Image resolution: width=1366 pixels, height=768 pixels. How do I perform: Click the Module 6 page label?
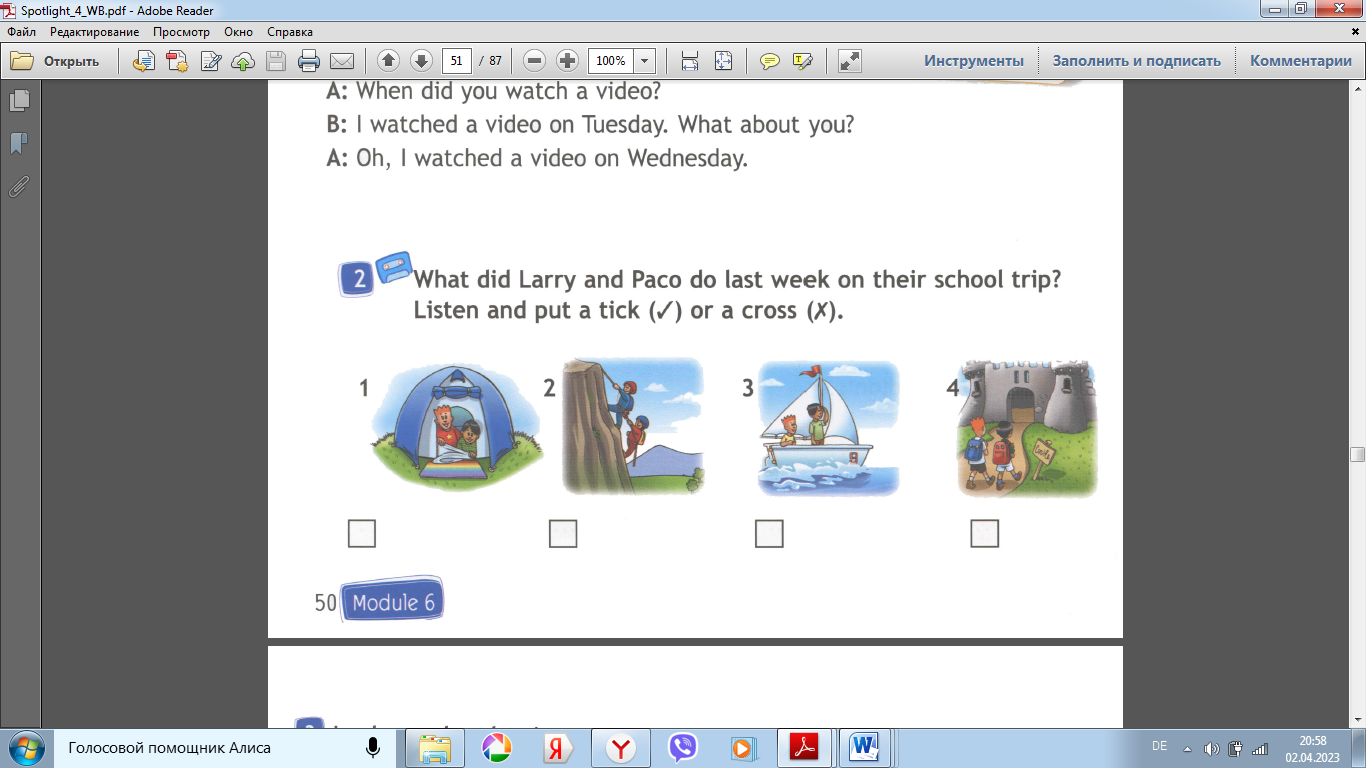393,602
